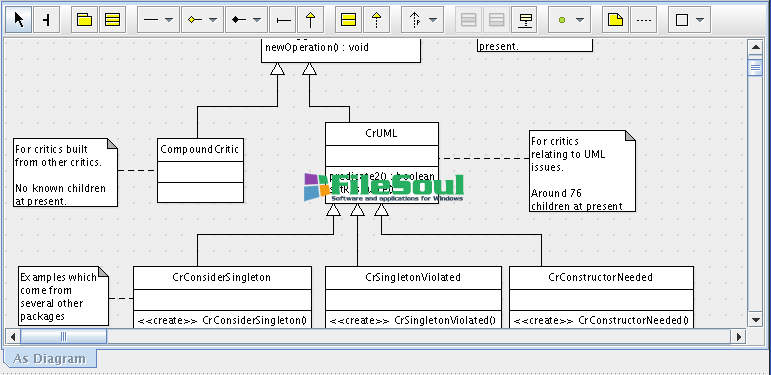This screenshot has height=375, width=771.
Task: Select the plain line linking tool
Action: [x=283, y=20]
